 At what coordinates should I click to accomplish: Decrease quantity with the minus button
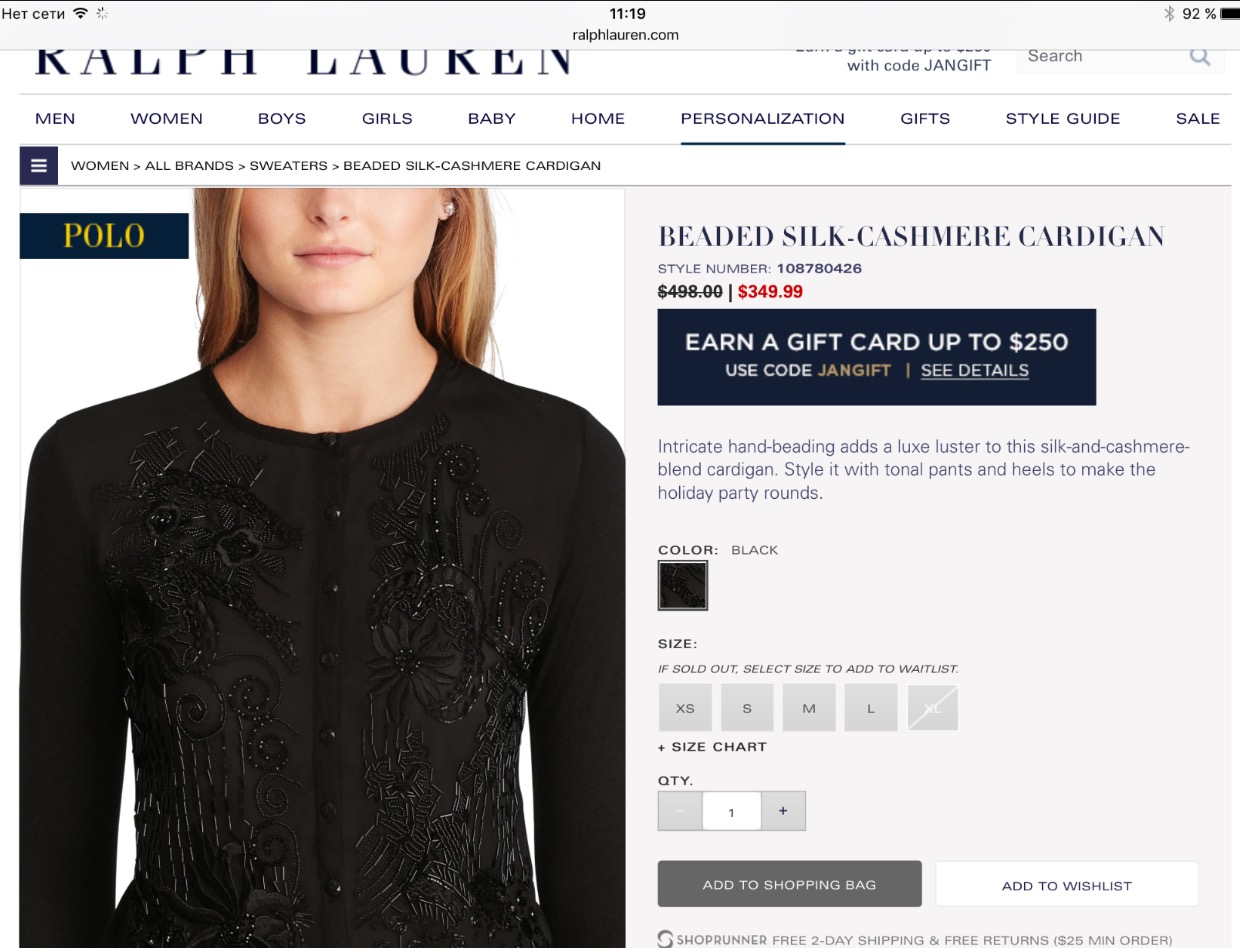[680, 811]
